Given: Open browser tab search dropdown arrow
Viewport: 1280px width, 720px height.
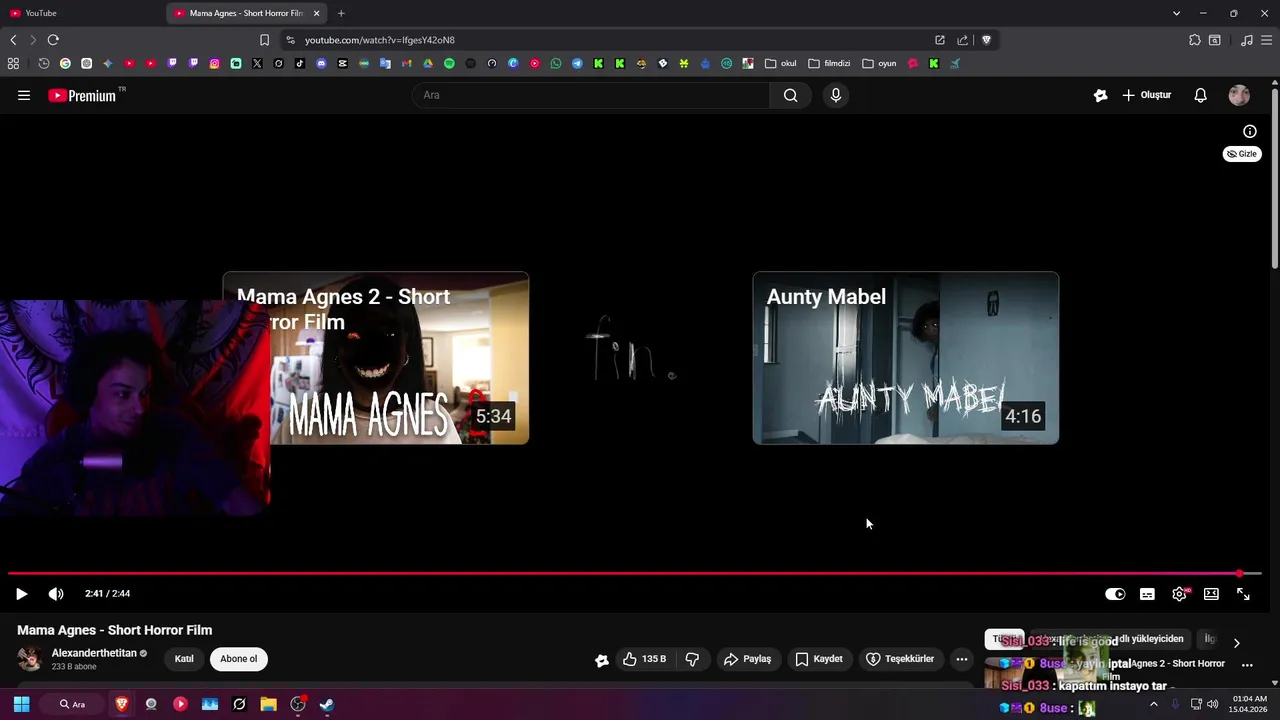Looking at the screenshot, I should pyautogui.click(x=1176, y=13).
